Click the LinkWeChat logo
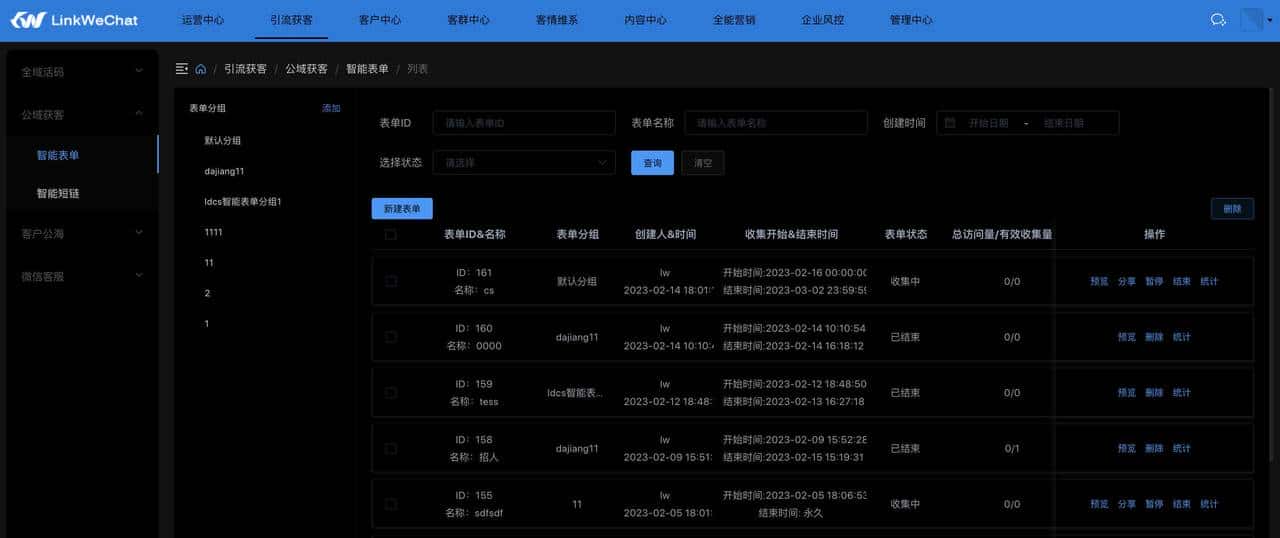The width and height of the screenshot is (1280, 538). pos(74,20)
